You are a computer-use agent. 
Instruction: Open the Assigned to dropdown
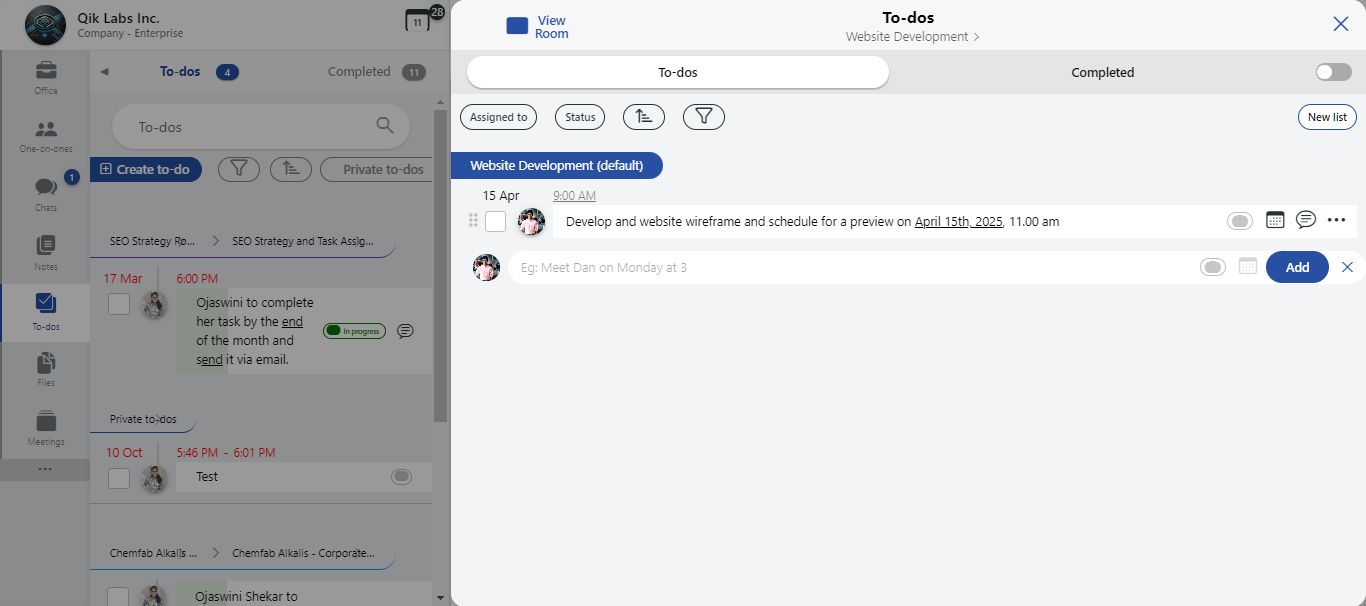(x=498, y=117)
